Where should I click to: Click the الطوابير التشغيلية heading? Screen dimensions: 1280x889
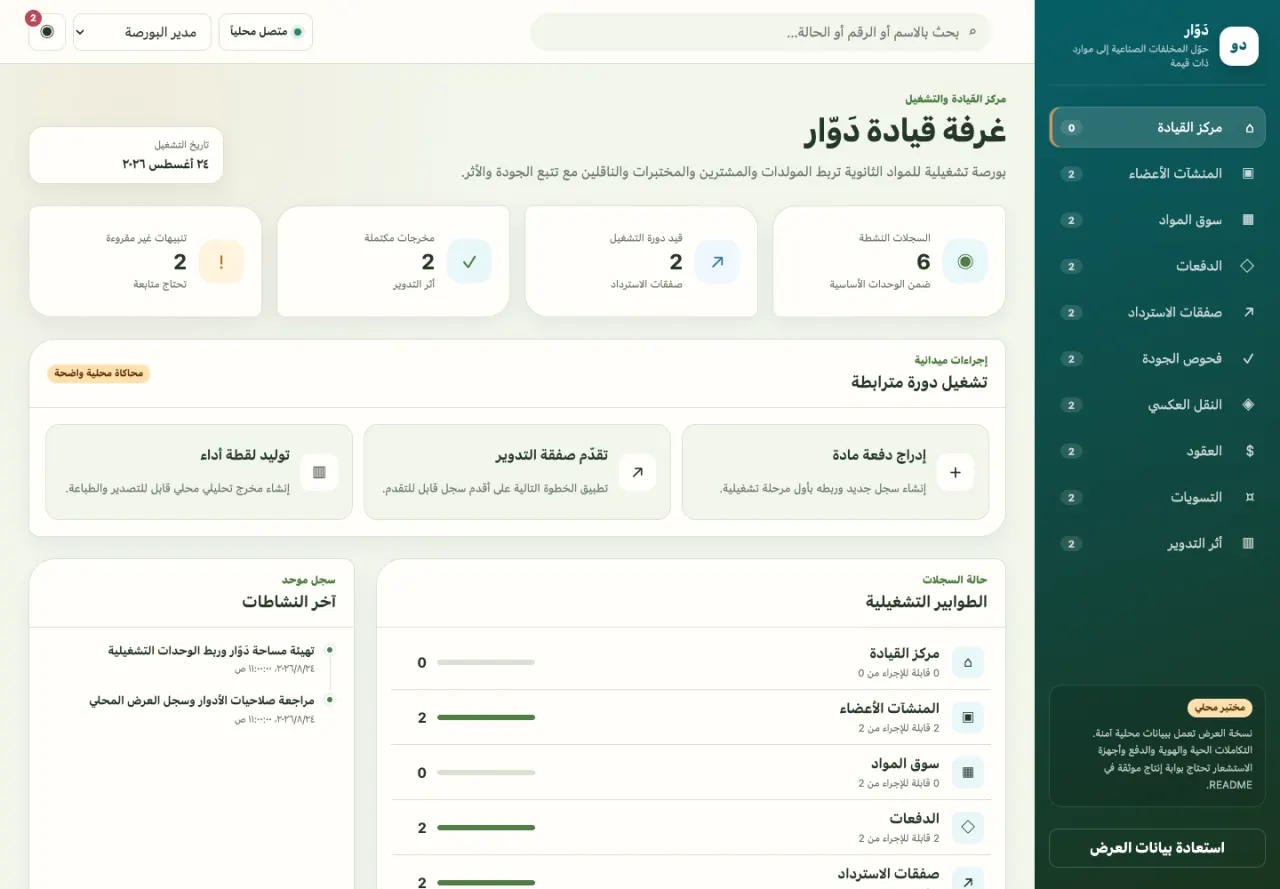[927, 602]
